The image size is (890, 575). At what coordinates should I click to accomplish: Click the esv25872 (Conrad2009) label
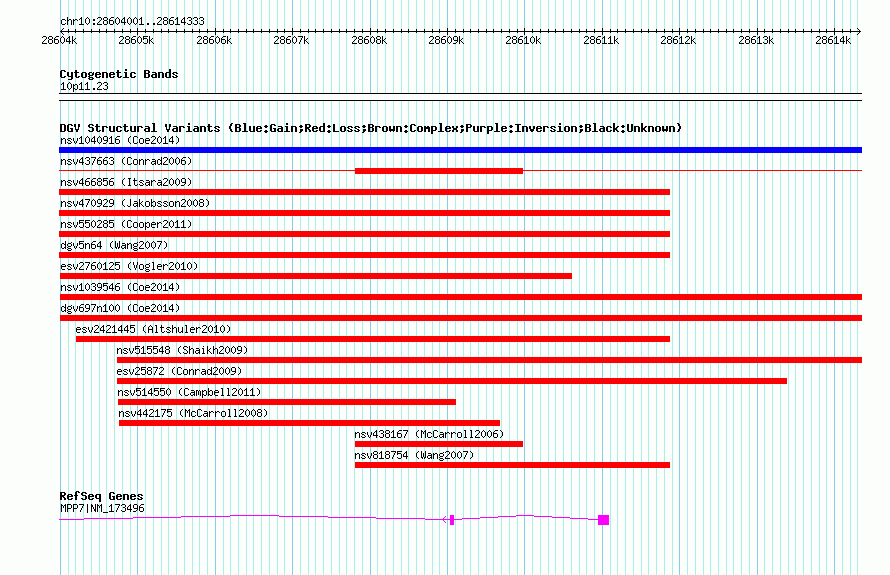click(179, 371)
